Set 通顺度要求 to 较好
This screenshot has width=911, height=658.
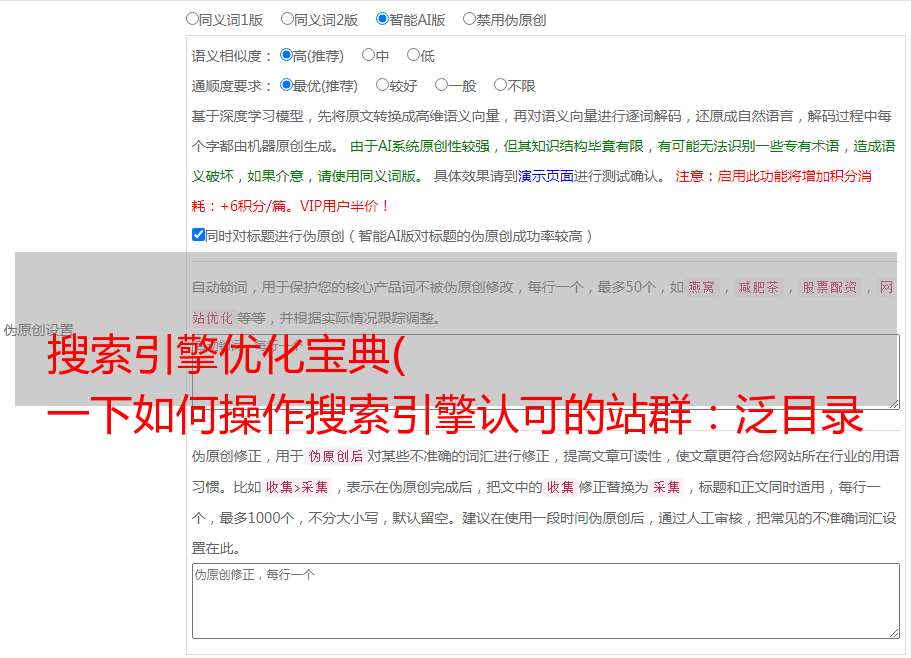click(x=382, y=85)
